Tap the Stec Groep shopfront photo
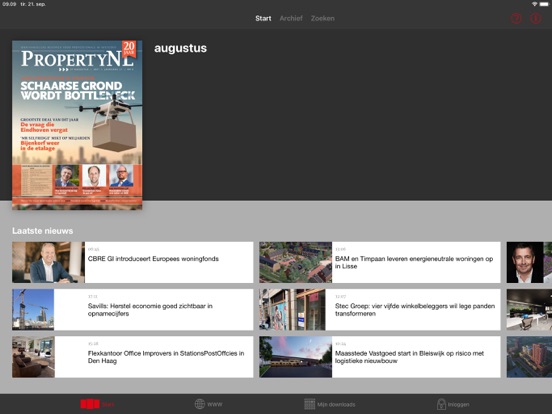 pos(293,310)
